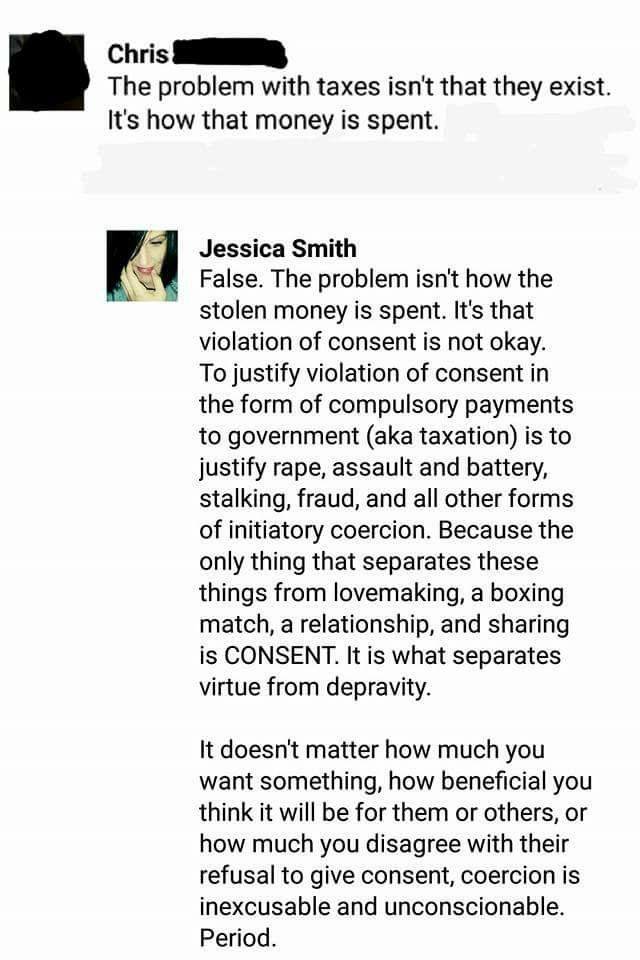Visit Jessica Smith's profile name link
This screenshot has width=640, height=960.
(x=277, y=249)
